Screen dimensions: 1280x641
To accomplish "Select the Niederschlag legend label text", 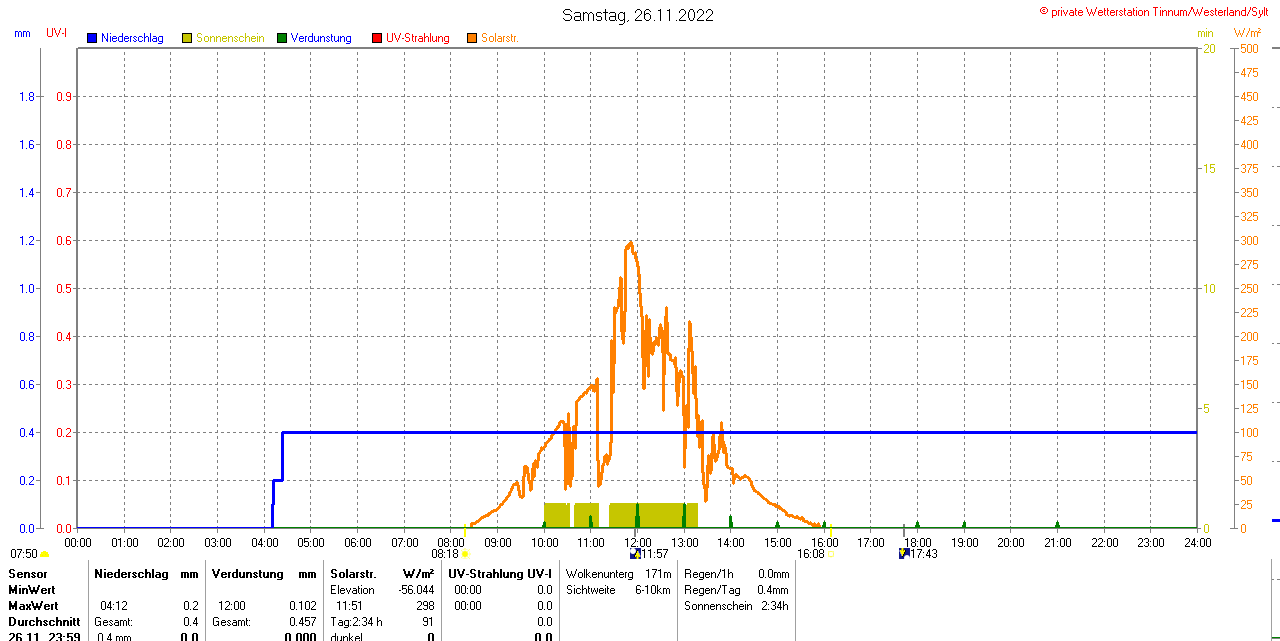I will 133,38.
